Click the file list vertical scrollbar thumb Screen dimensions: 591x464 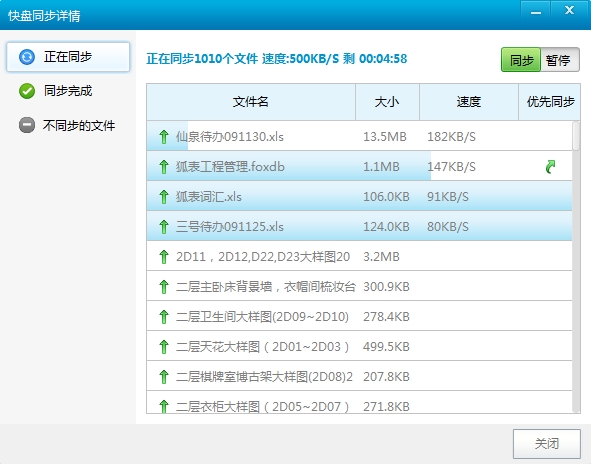(x=576, y=136)
